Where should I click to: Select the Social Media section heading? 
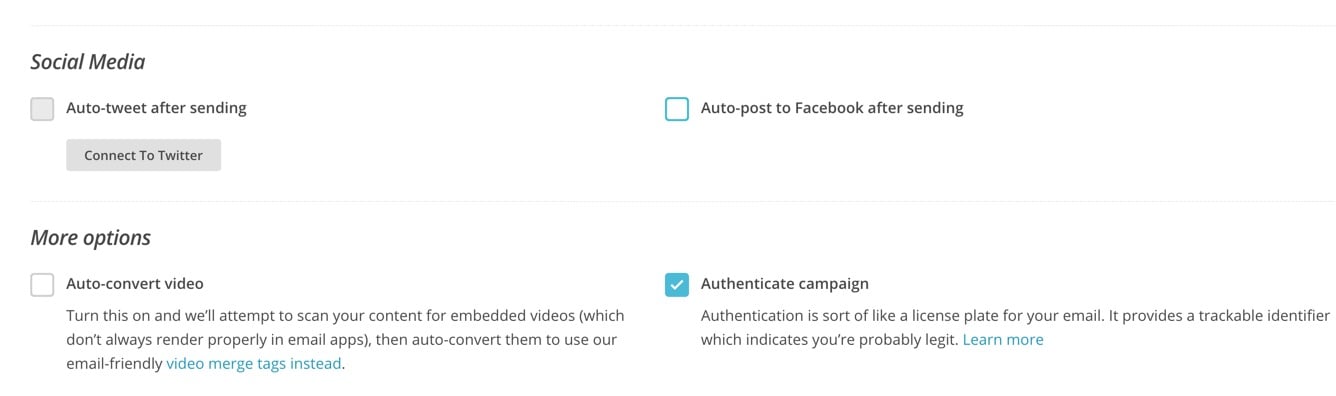88,62
